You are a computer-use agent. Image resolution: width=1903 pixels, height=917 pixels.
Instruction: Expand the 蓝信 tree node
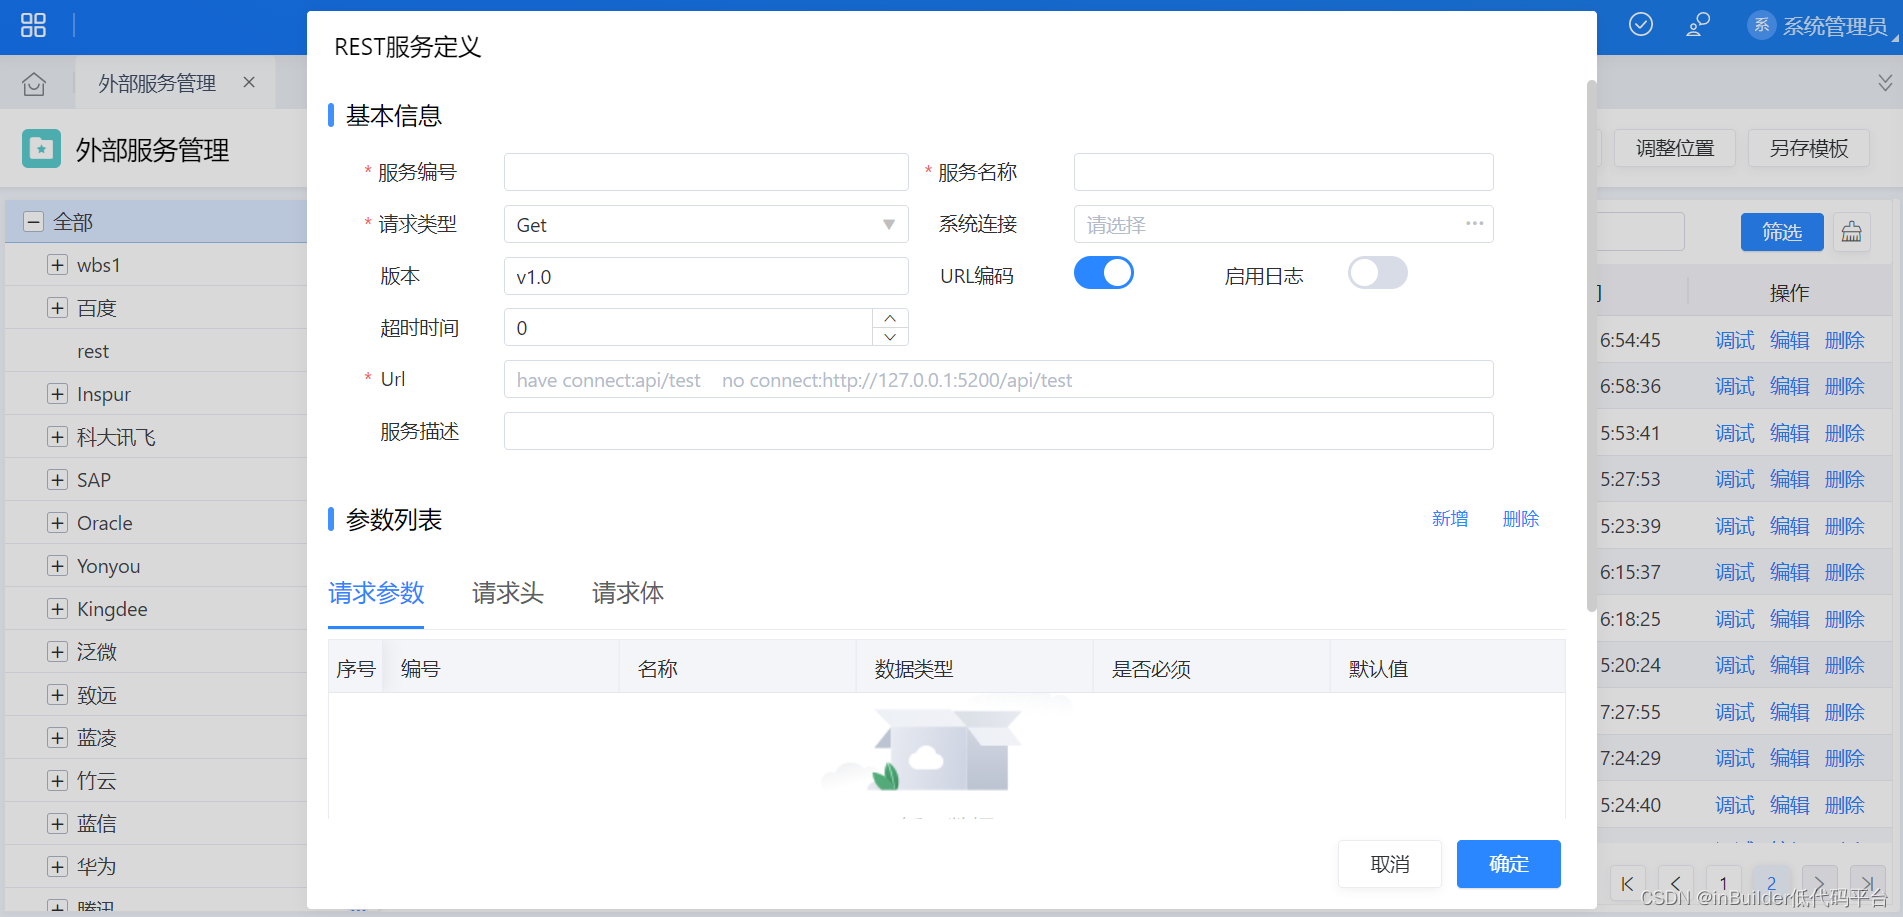(57, 824)
